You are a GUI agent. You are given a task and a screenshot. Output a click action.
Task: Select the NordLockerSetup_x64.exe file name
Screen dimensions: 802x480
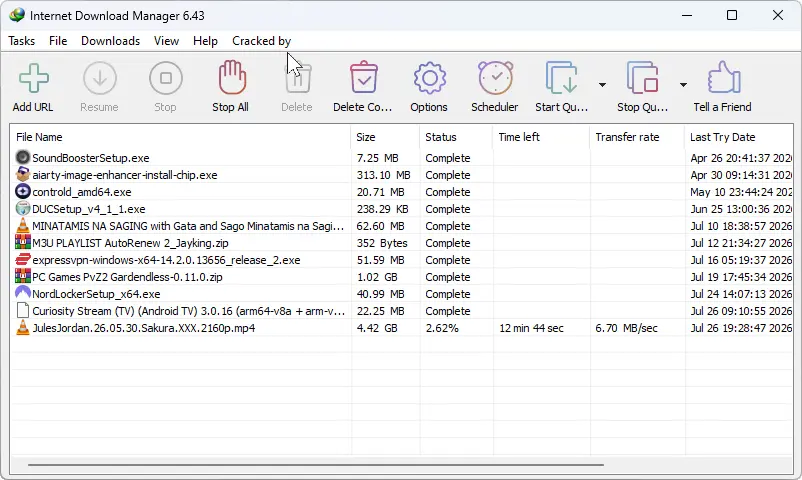click(x=96, y=294)
